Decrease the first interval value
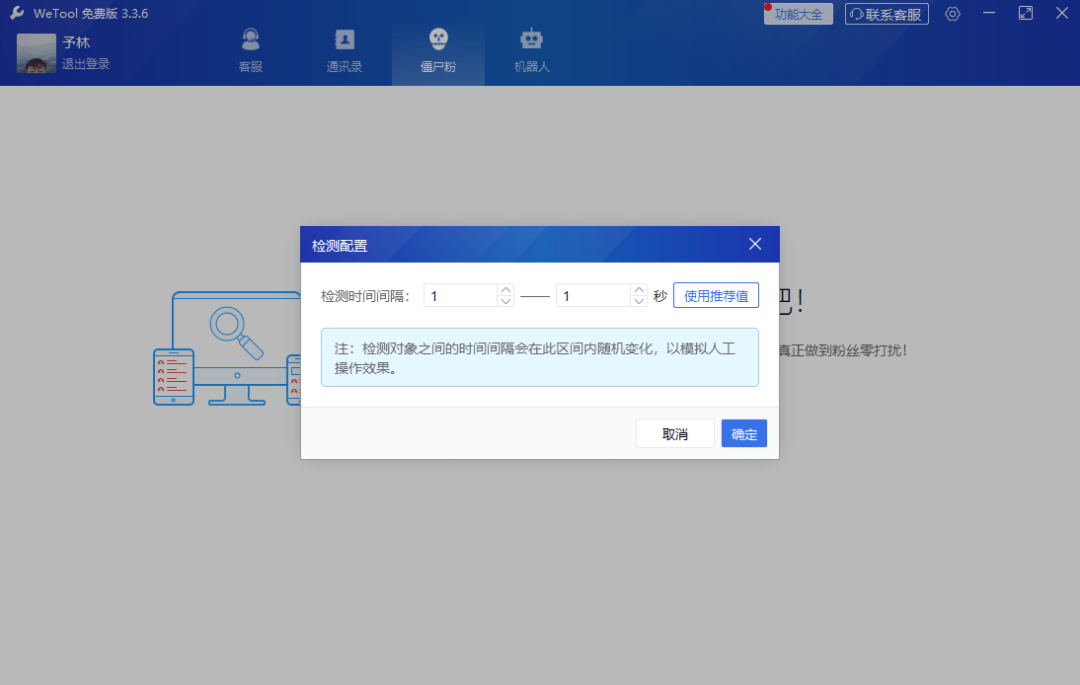 tap(506, 302)
